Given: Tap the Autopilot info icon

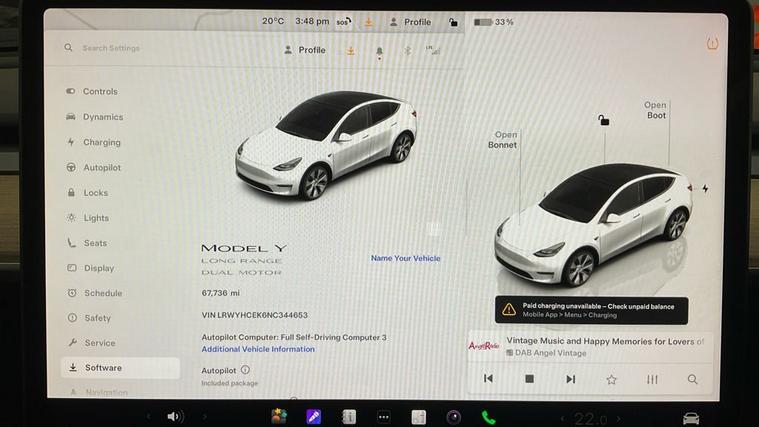Looking at the screenshot, I should click(x=245, y=370).
